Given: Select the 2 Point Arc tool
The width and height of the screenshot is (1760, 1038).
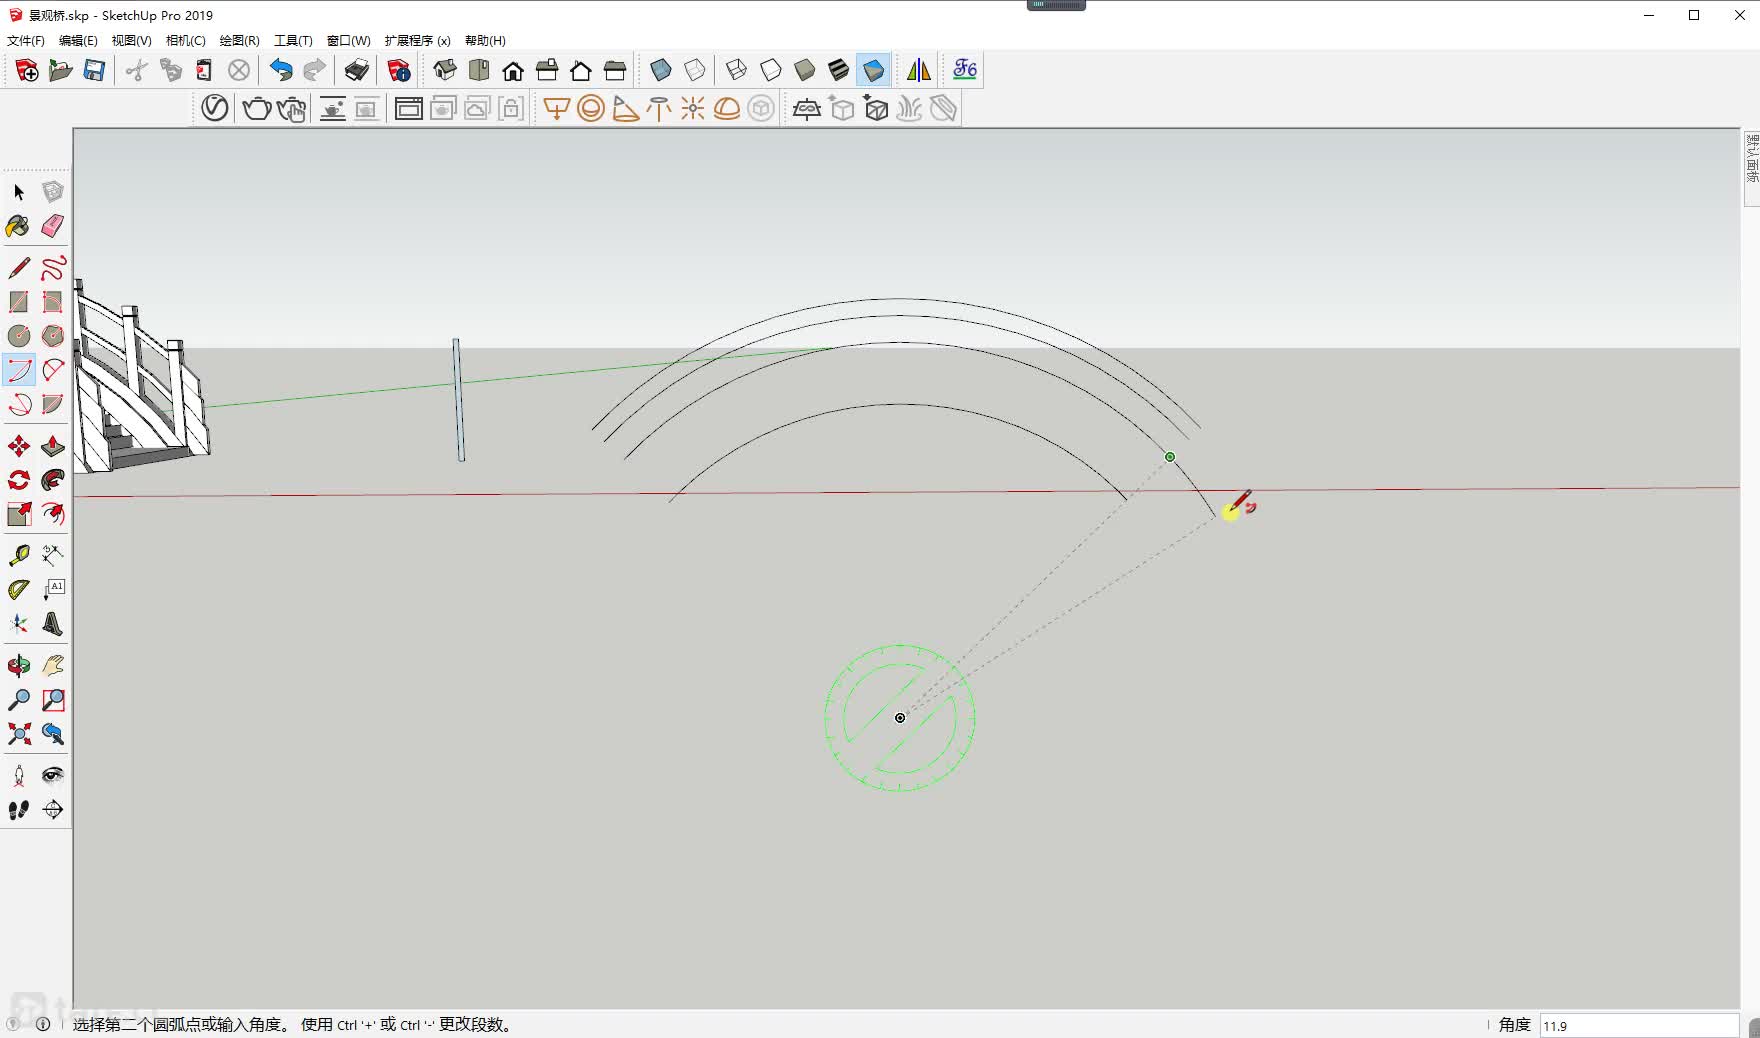Looking at the screenshot, I should point(53,370).
